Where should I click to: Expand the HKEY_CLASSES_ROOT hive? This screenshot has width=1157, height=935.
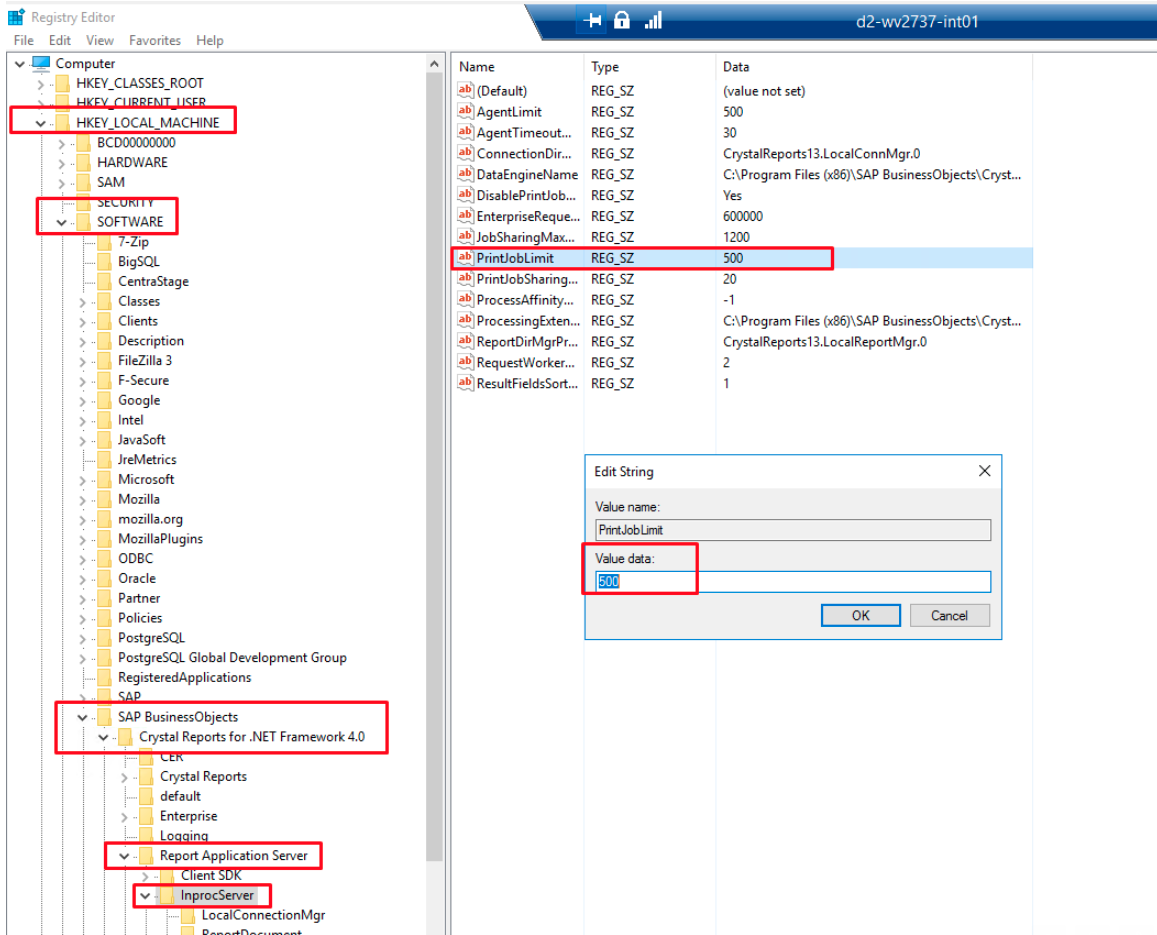tap(40, 84)
